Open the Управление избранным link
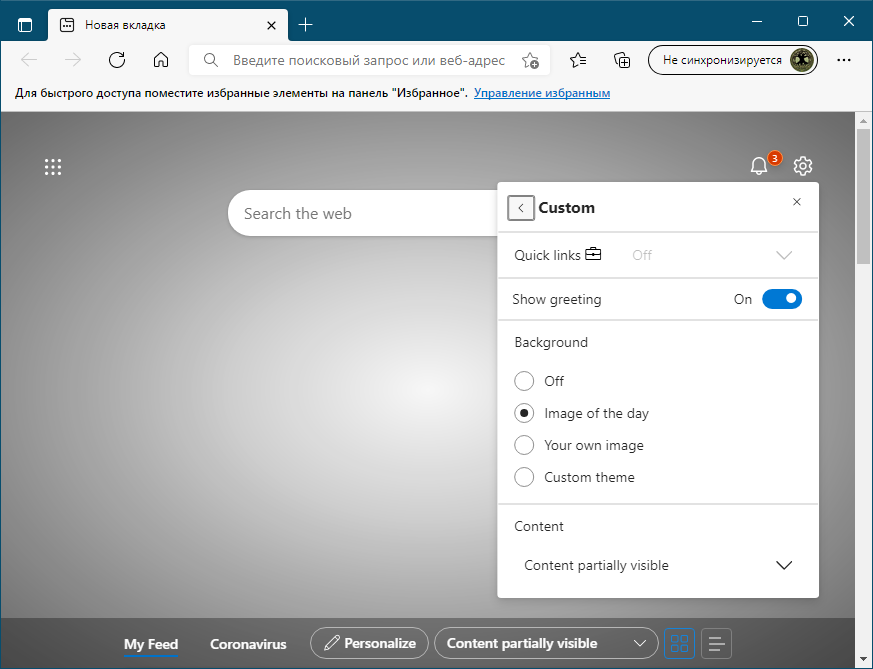This screenshot has width=873, height=669. [542, 93]
